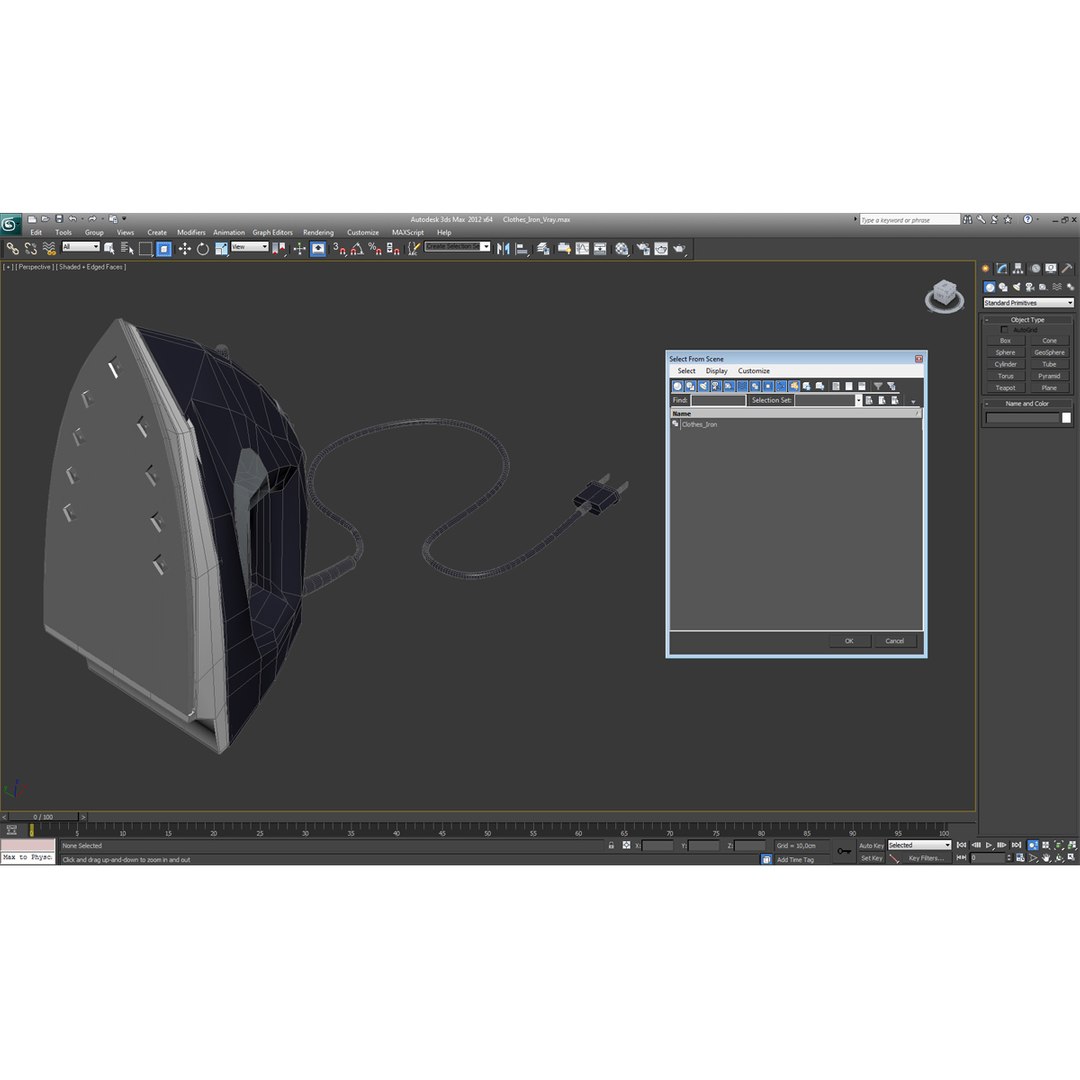Save the file using the floppy icon
Viewport: 1080px width, 1080px height.
(x=59, y=219)
